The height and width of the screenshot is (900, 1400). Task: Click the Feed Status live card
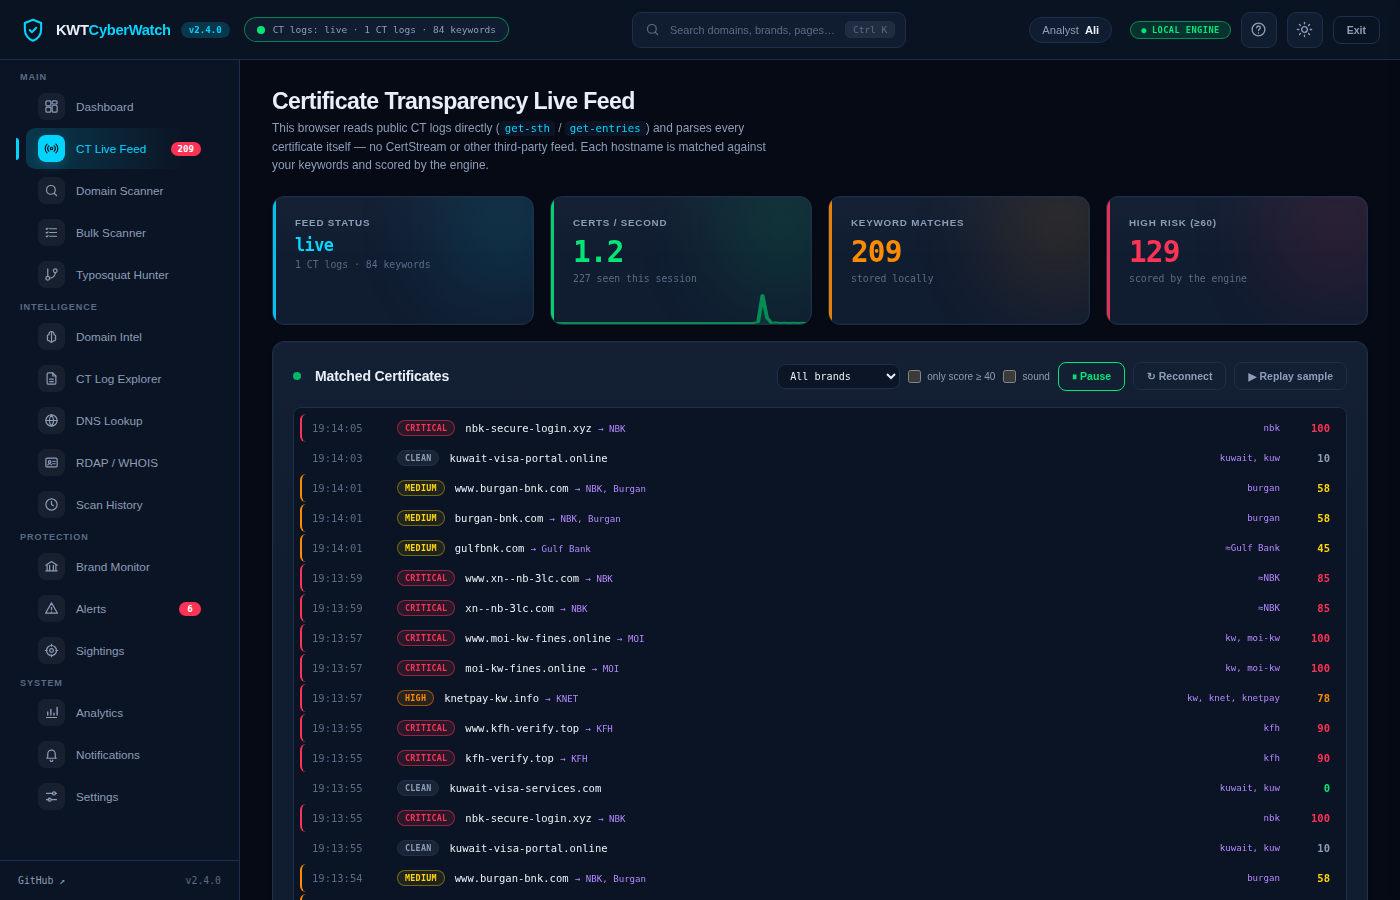(403, 260)
